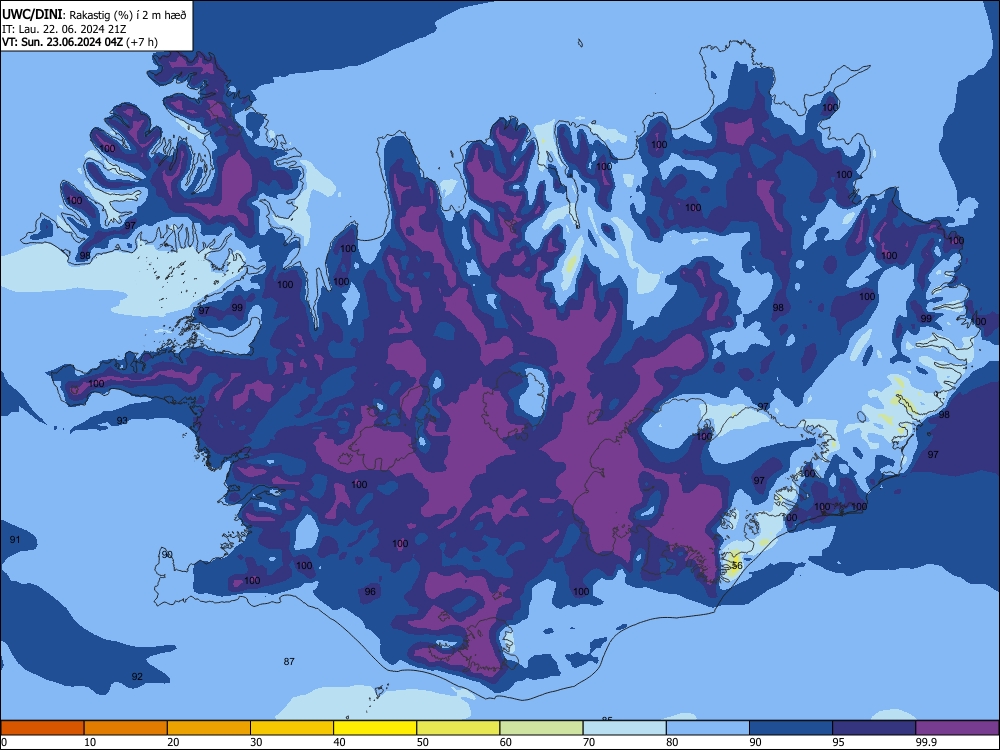Viewport: 1000px width, 750px height.
Task: Click the map value '87' over the sea
Action: (289, 661)
